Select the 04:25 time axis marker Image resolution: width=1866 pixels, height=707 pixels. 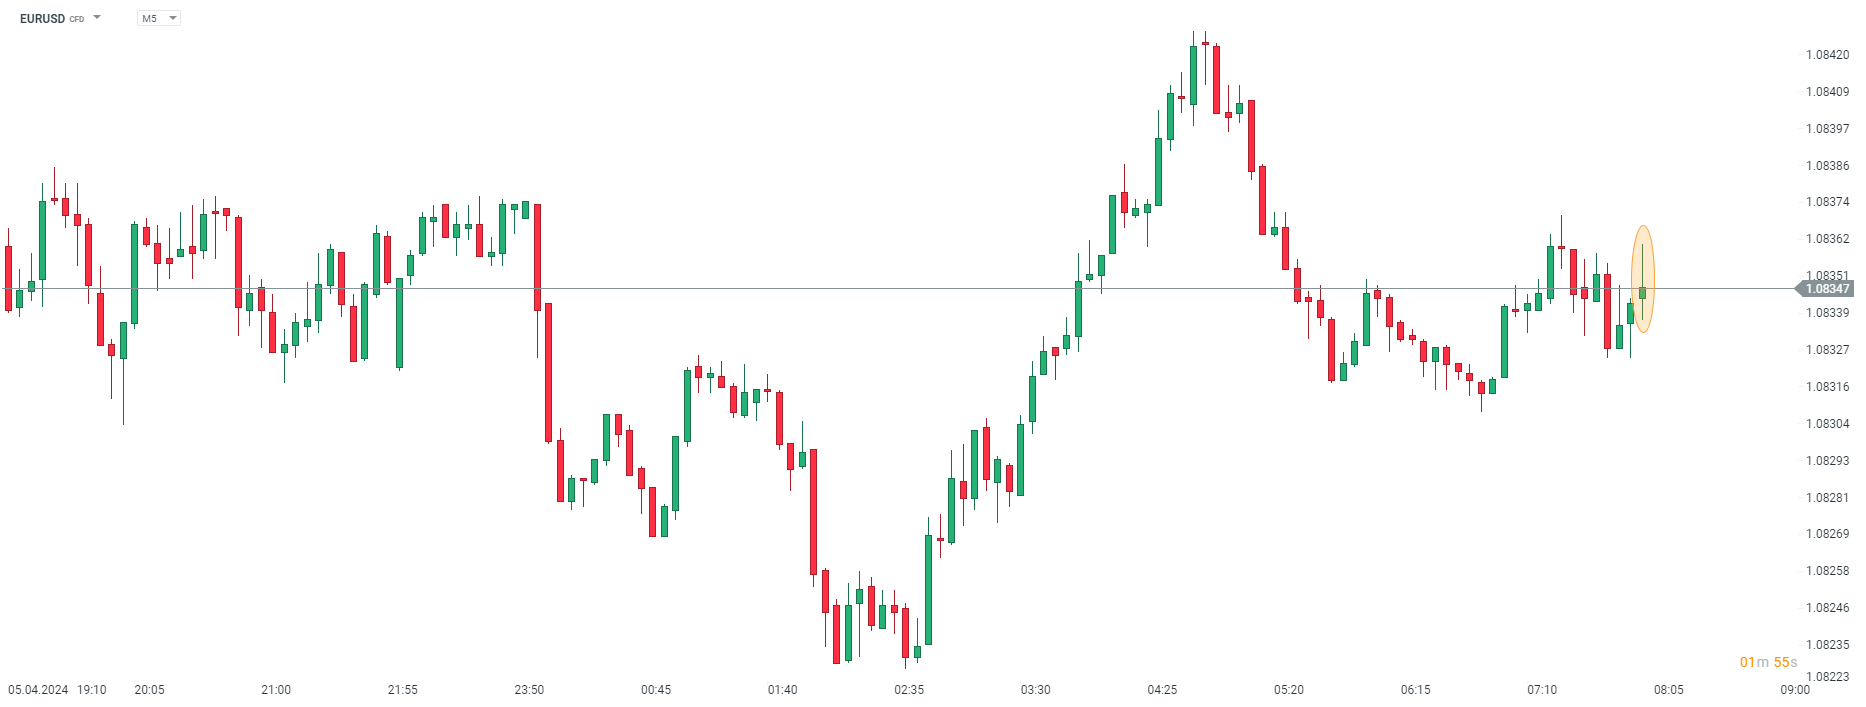click(x=1162, y=690)
